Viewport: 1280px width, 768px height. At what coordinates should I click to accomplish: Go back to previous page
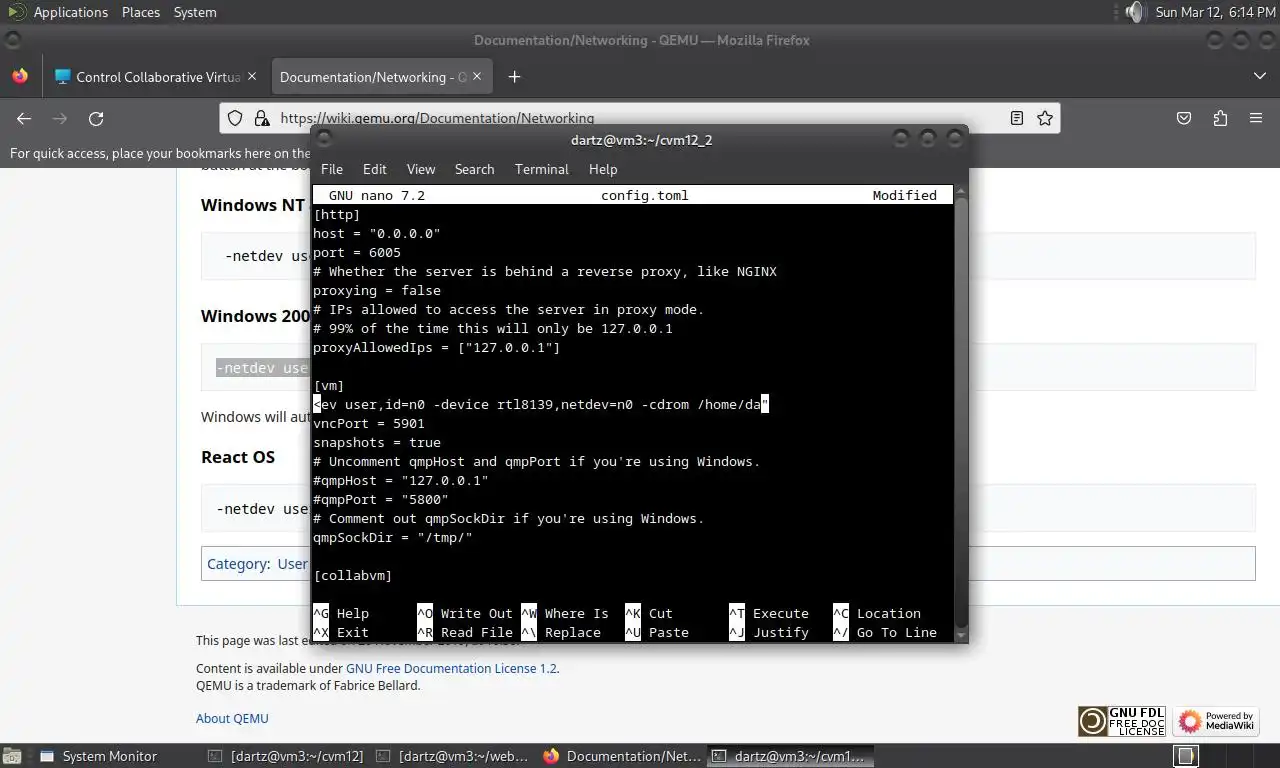click(x=24, y=118)
